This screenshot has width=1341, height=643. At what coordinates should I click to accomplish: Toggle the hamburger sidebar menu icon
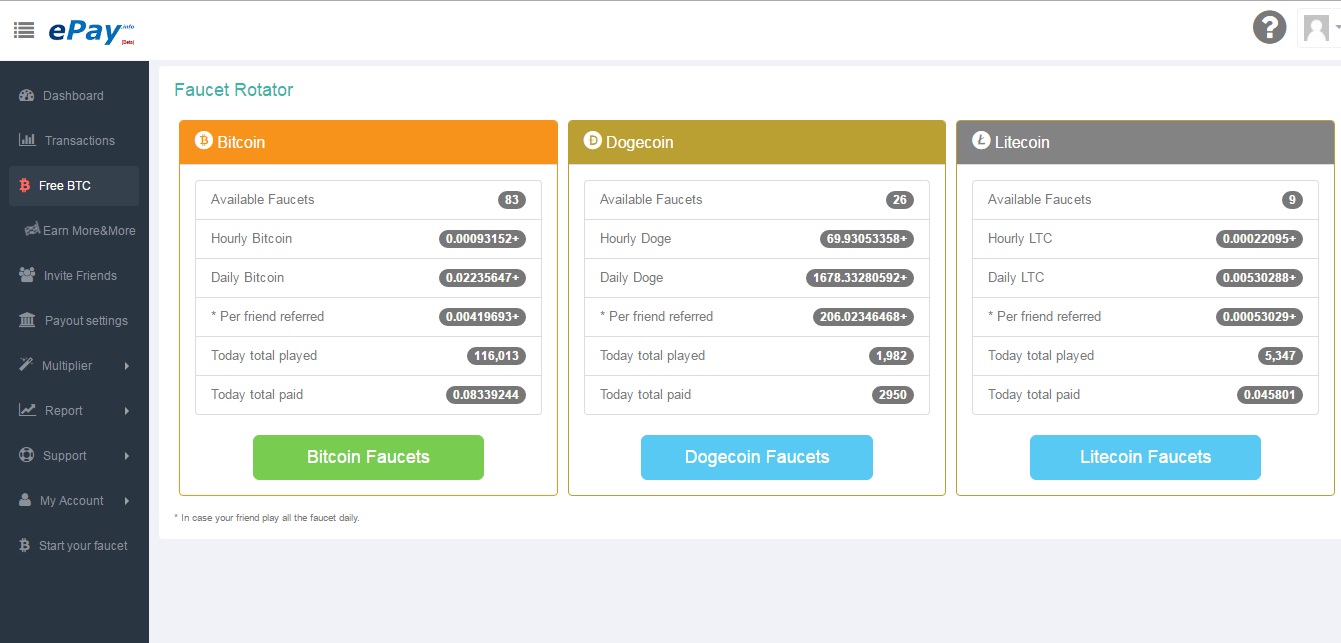click(x=24, y=31)
